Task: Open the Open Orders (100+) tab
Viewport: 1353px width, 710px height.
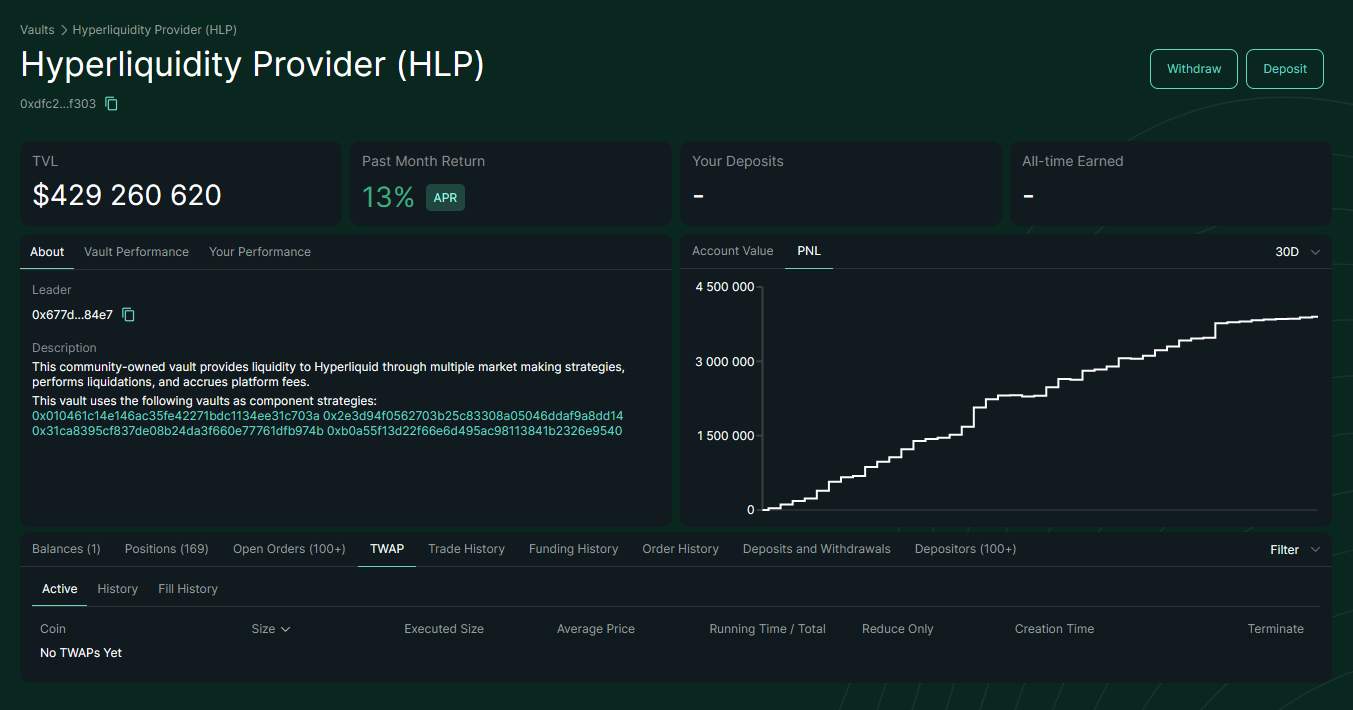Action: [289, 549]
